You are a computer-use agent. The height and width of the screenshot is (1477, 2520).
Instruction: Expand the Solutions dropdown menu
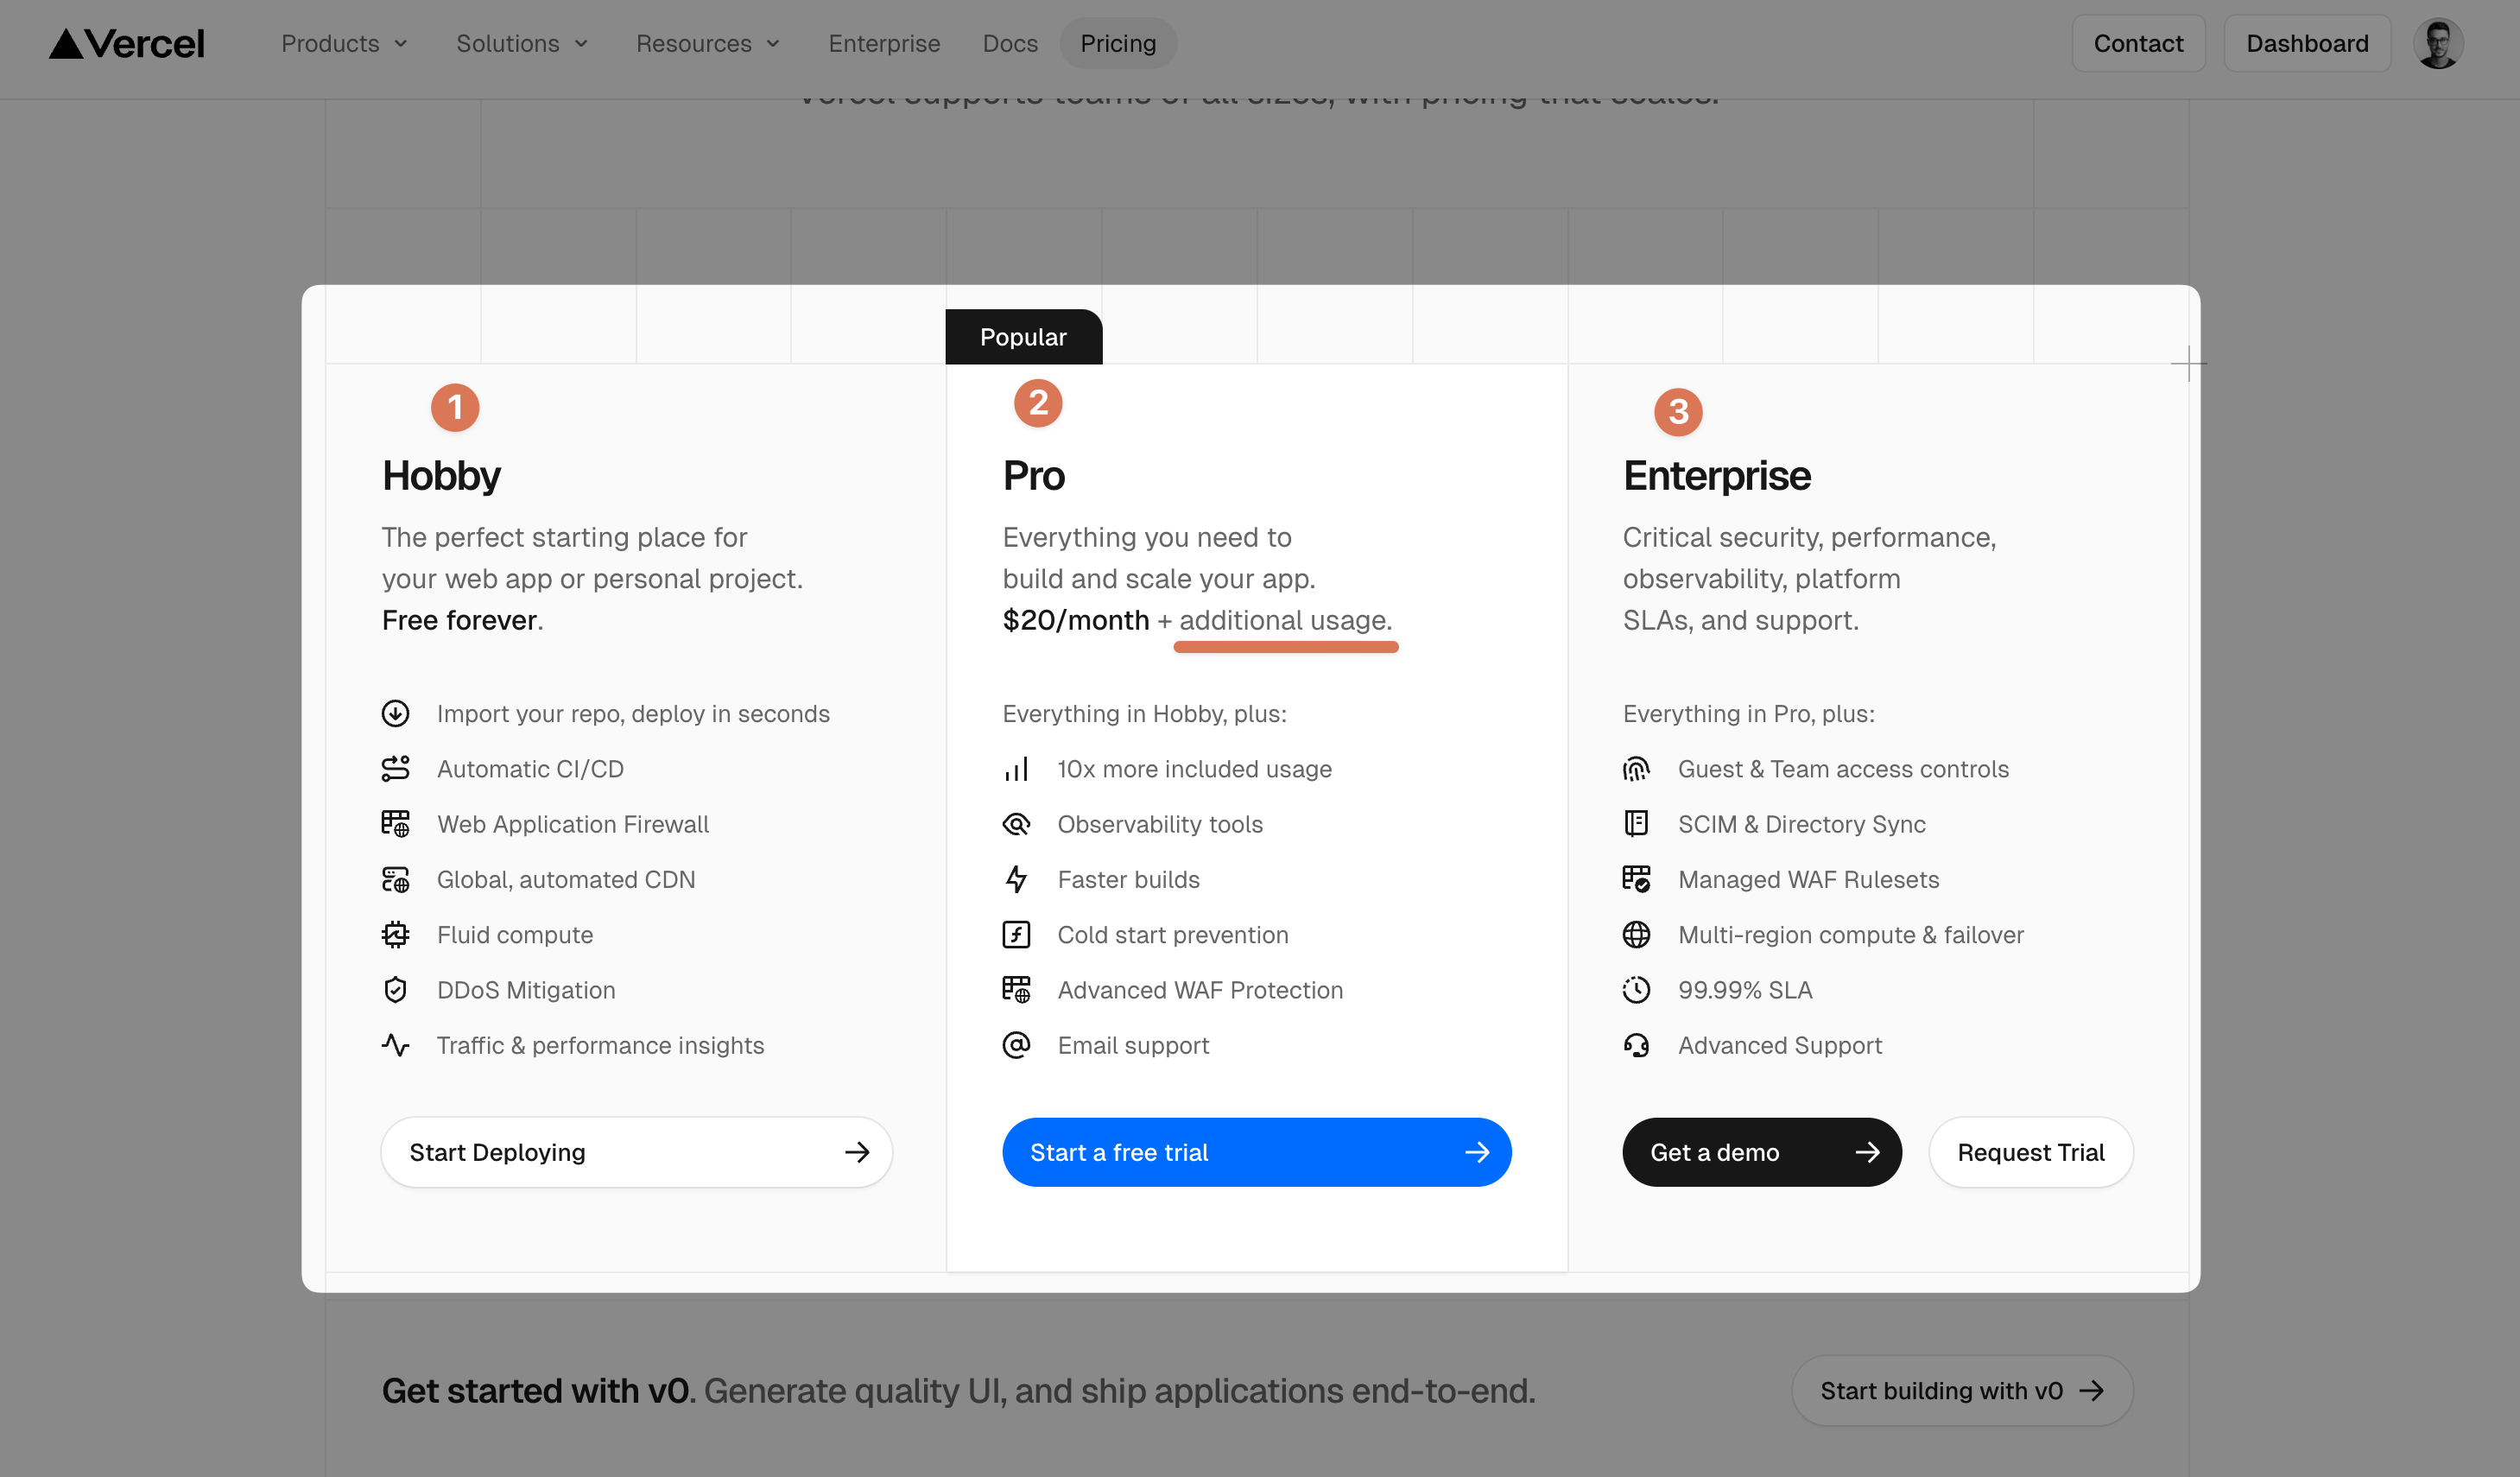coord(521,44)
